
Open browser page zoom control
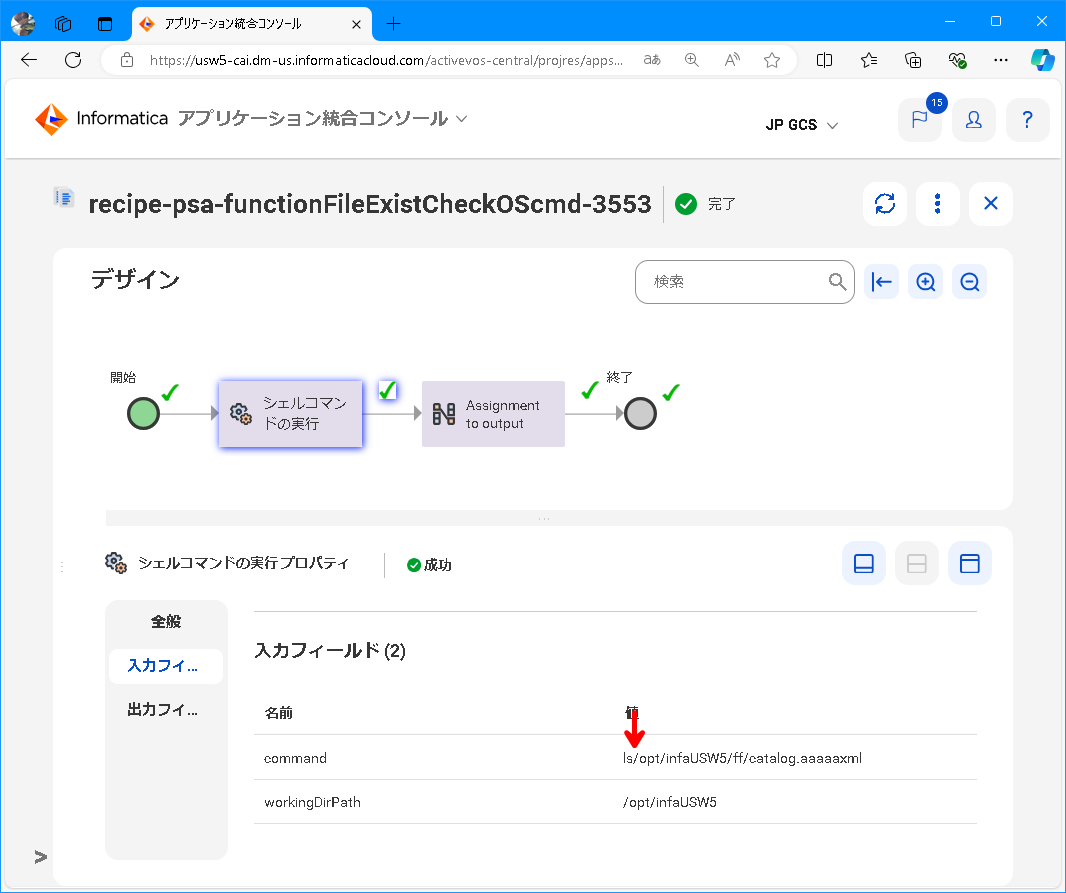[x=691, y=60]
